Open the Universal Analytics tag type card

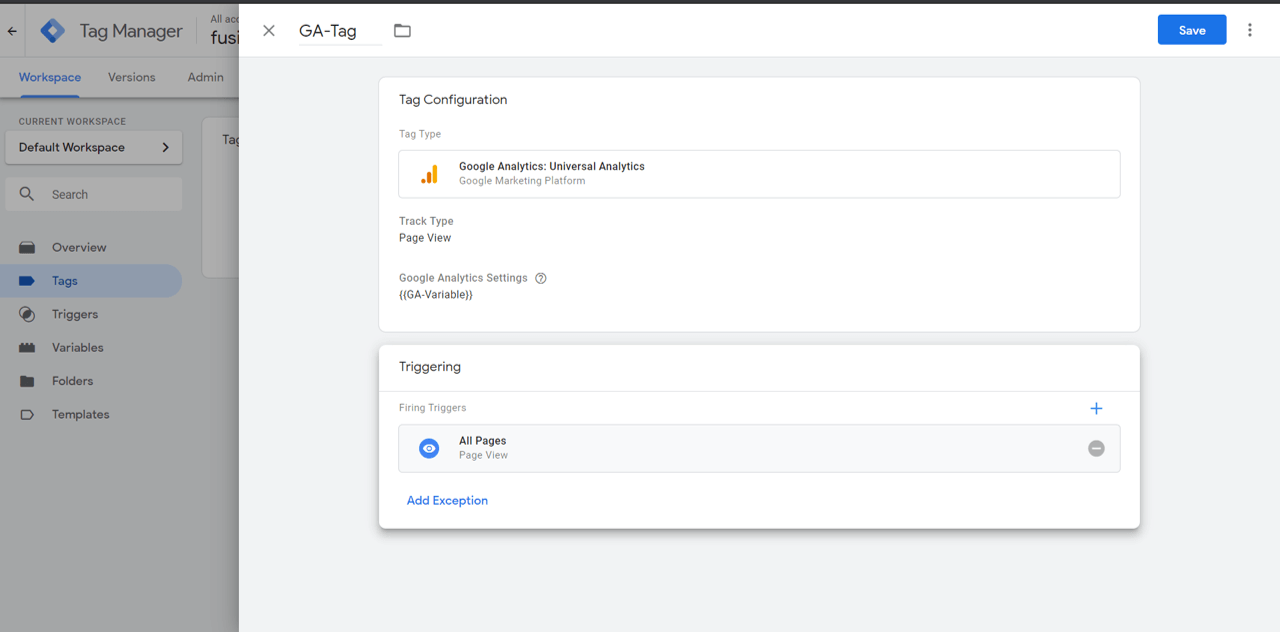click(759, 174)
